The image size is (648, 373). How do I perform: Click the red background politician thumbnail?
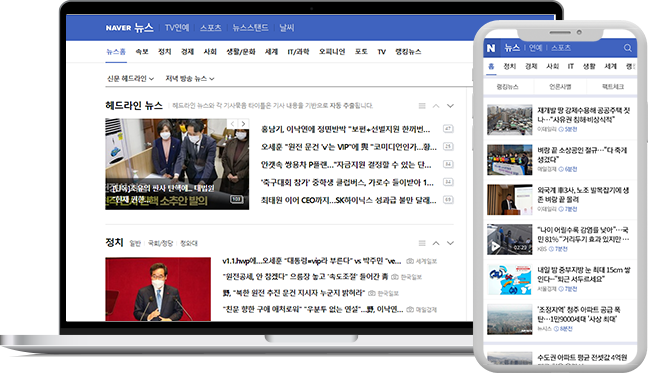[158, 289]
